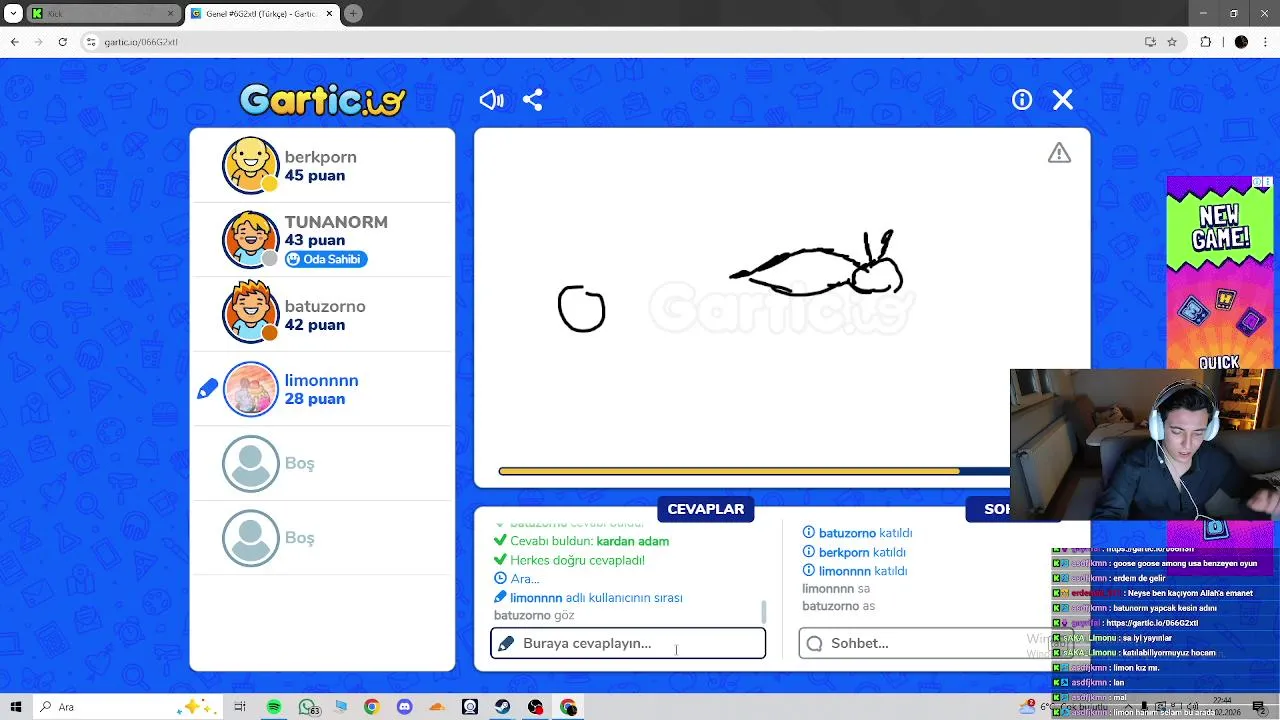Click the answers panel scrollbar
The width and height of the screenshot is (1280, 720).
pos(764,610)
